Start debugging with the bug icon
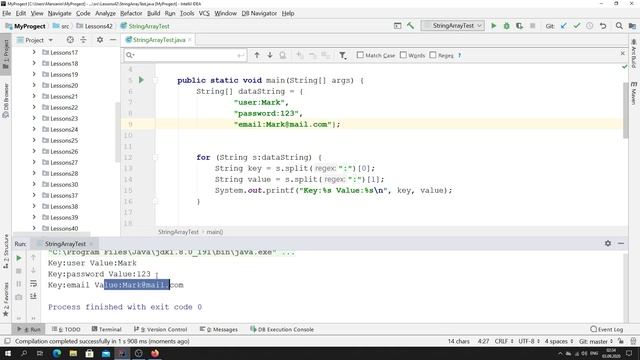Viewport: 640px width, 360px height. coord(507,26)
